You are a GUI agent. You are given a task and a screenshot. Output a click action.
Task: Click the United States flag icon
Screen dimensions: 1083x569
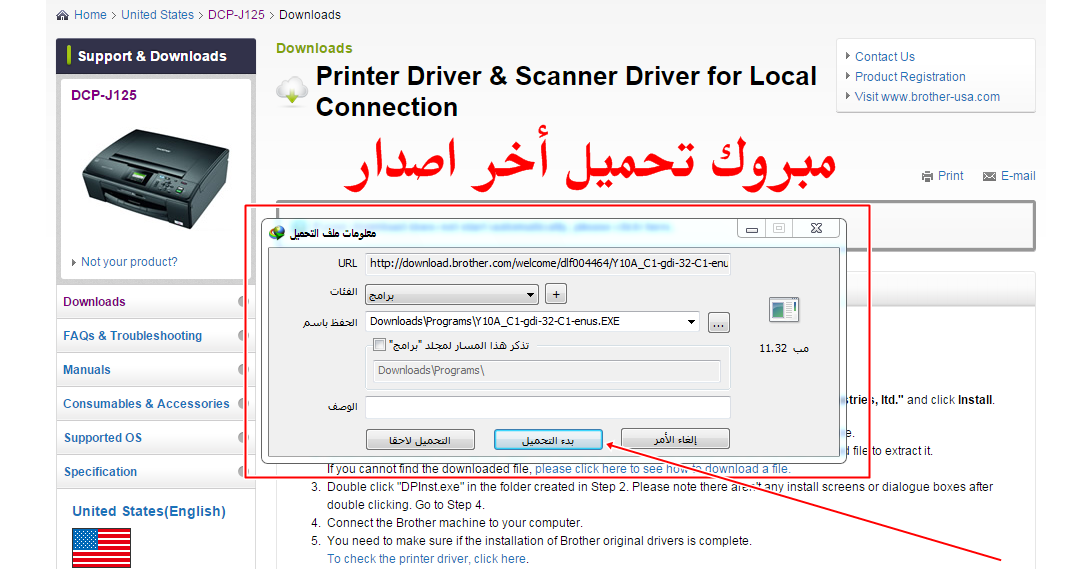pos(102,548)
